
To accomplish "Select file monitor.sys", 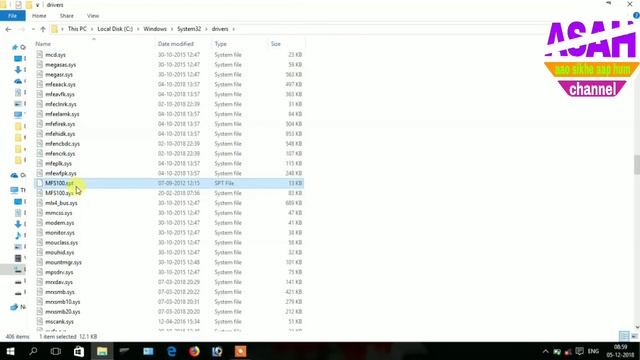I will point(60,233).
